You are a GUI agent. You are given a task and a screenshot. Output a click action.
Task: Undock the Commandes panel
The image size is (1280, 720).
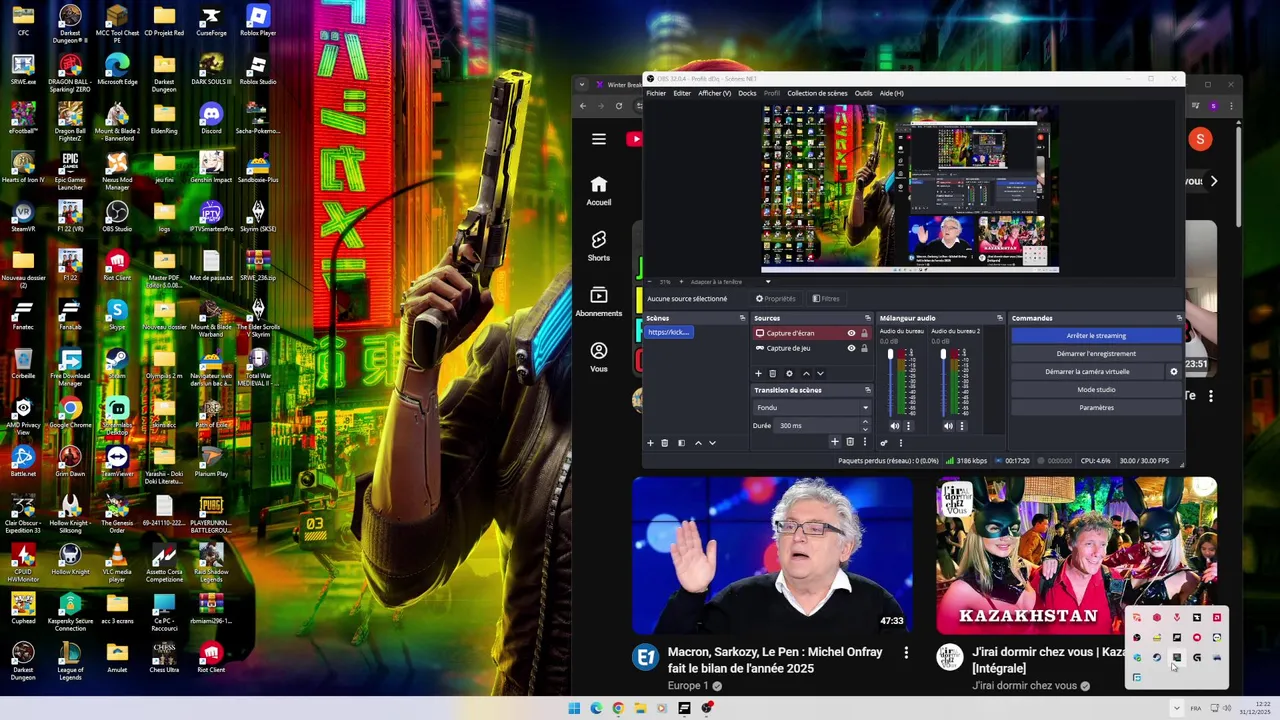click(1179, 318)
